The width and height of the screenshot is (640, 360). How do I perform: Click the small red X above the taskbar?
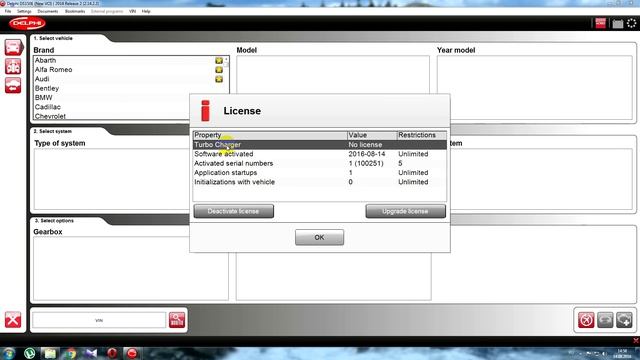tap(636, 340)
